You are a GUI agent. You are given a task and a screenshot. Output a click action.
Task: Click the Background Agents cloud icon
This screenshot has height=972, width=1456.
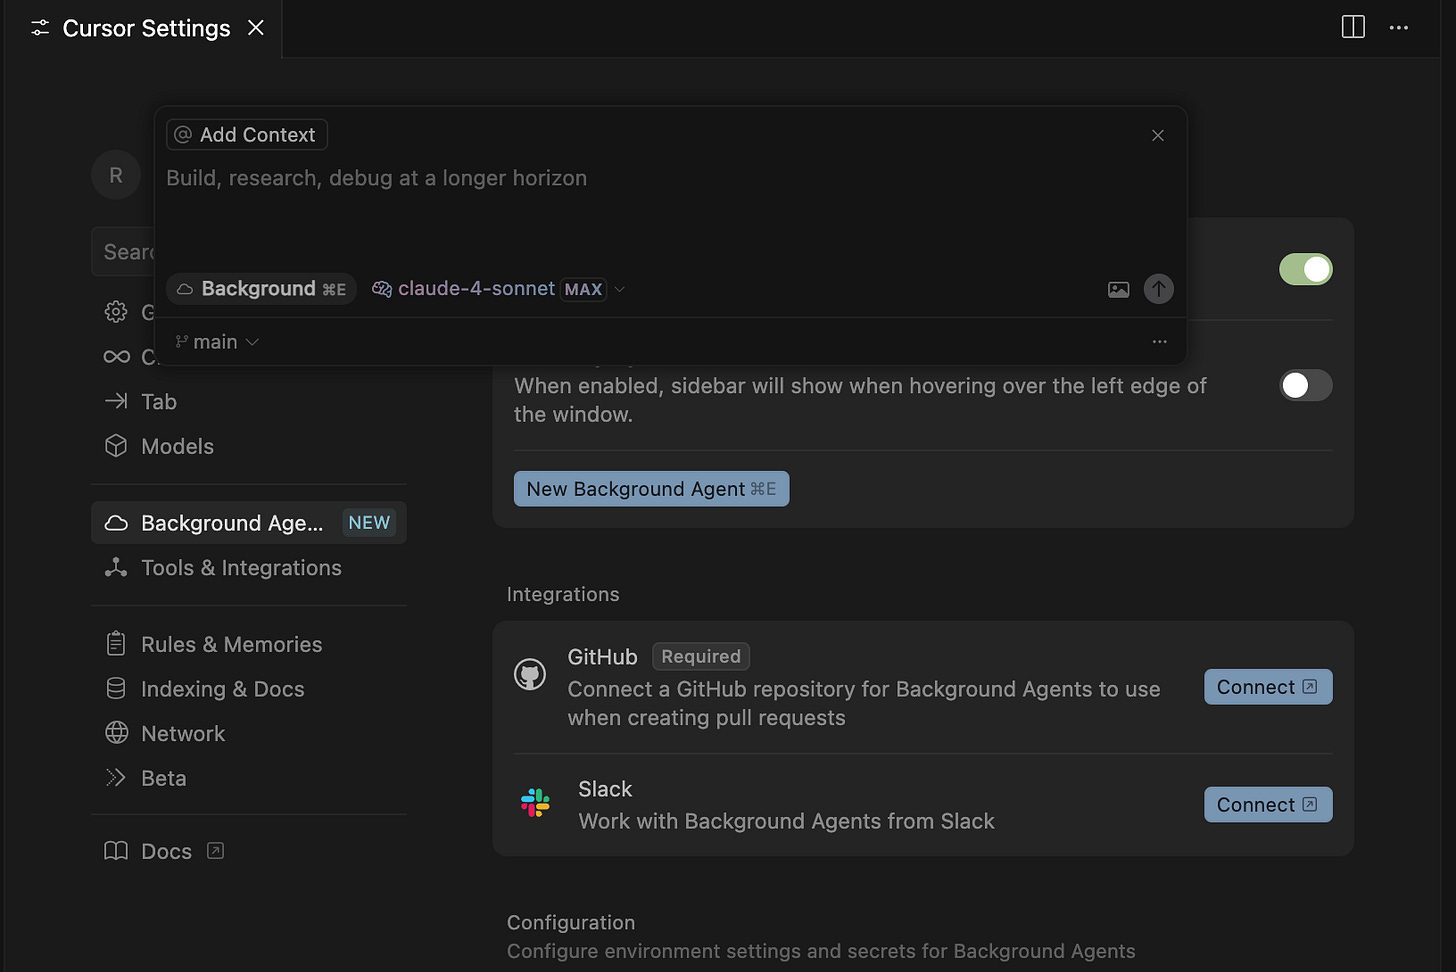pyautogui.click(x=116, y=523)
